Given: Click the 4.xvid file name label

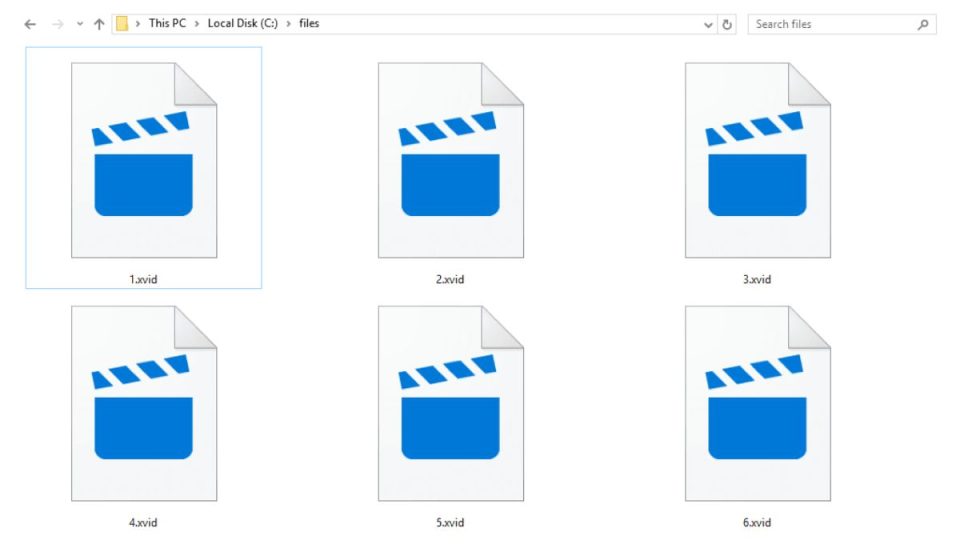Looking at the screenshot, I should pyautogui.click(x=143, y=523).
